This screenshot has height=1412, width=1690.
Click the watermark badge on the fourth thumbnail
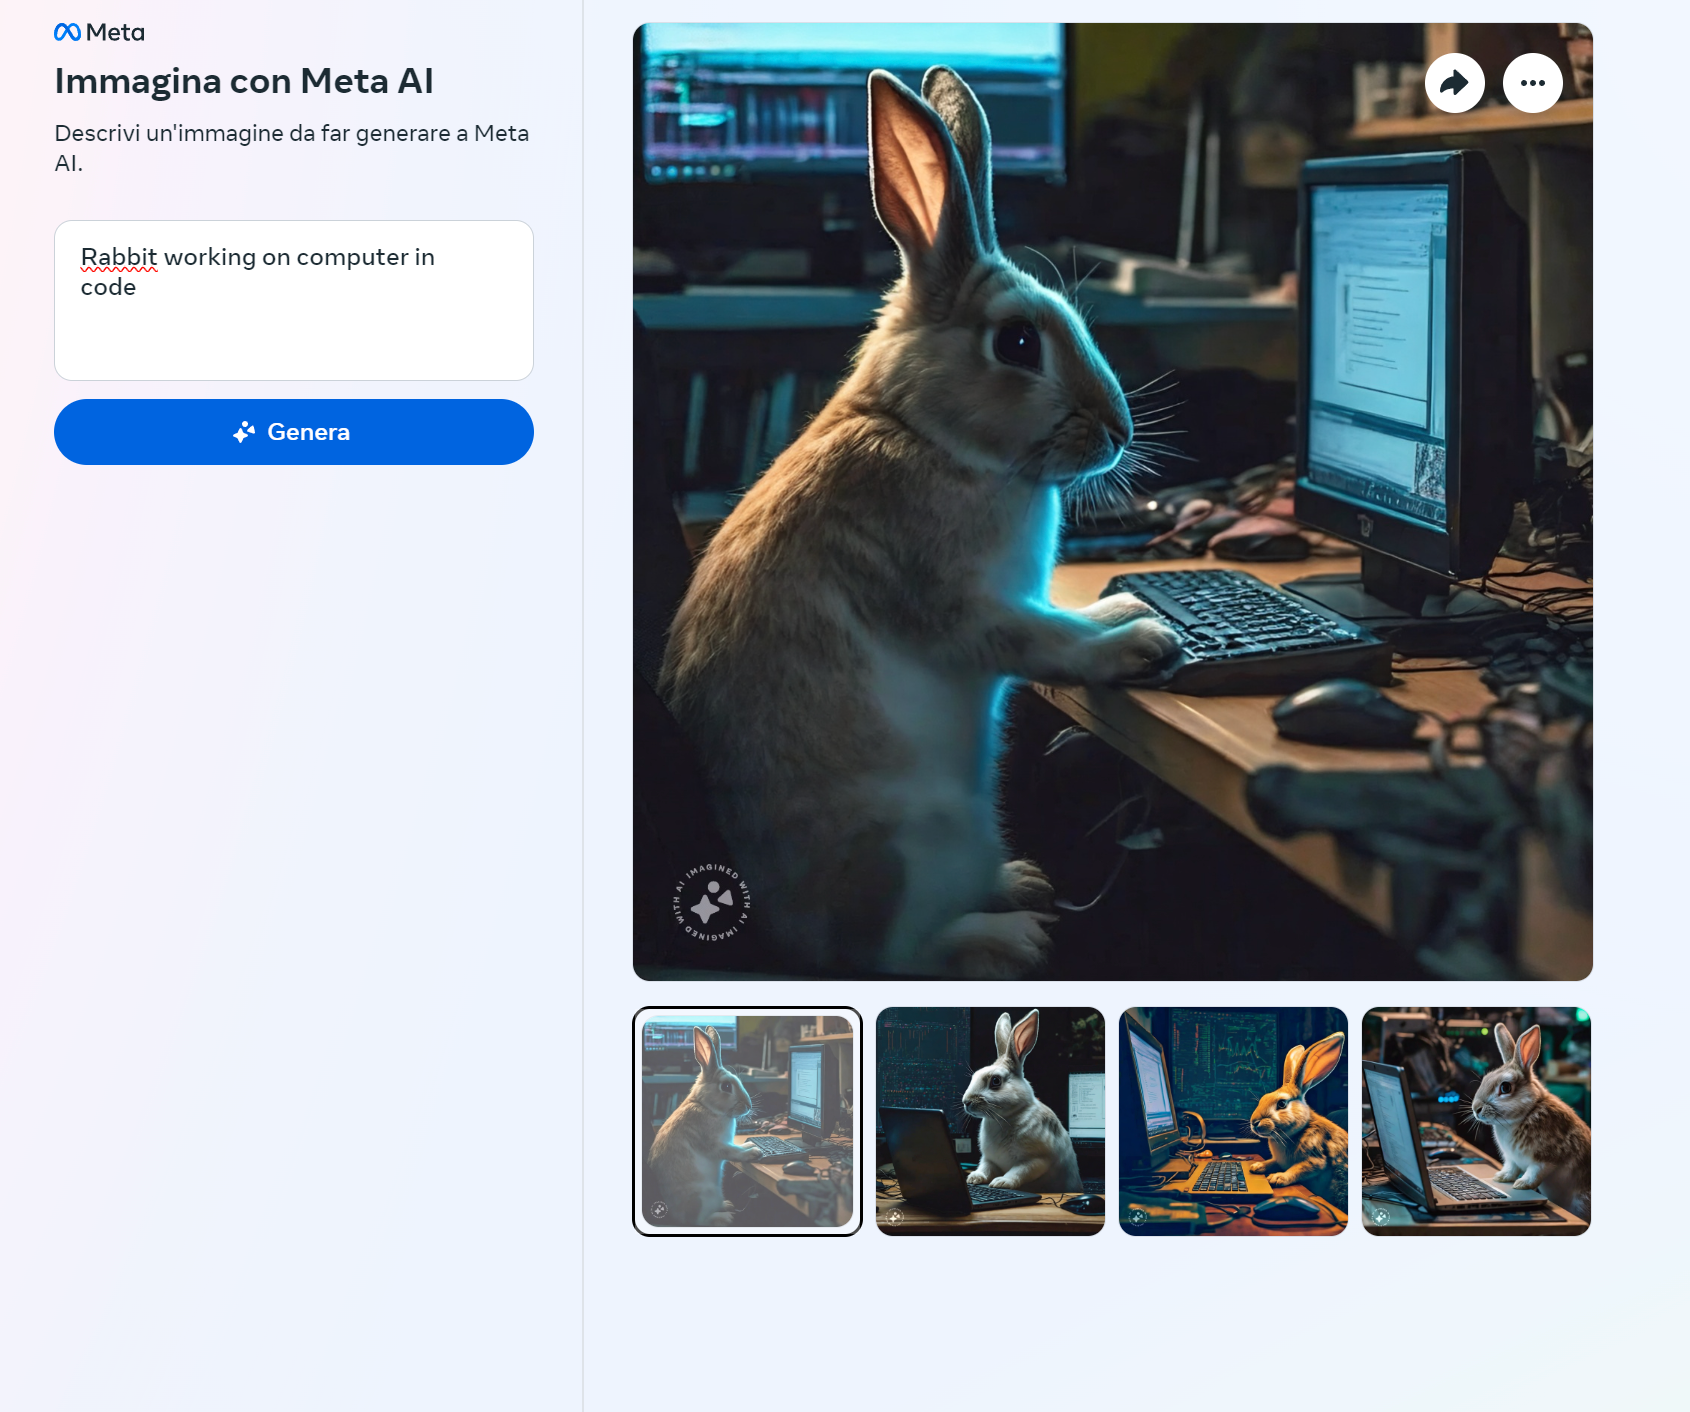click(x=1381, y=1217)
